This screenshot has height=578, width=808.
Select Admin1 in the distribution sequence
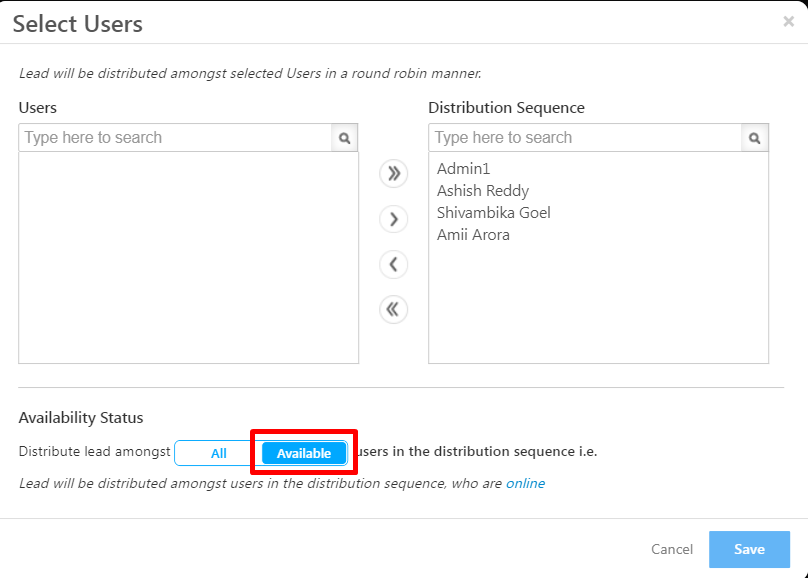click(x=464, y=169)
